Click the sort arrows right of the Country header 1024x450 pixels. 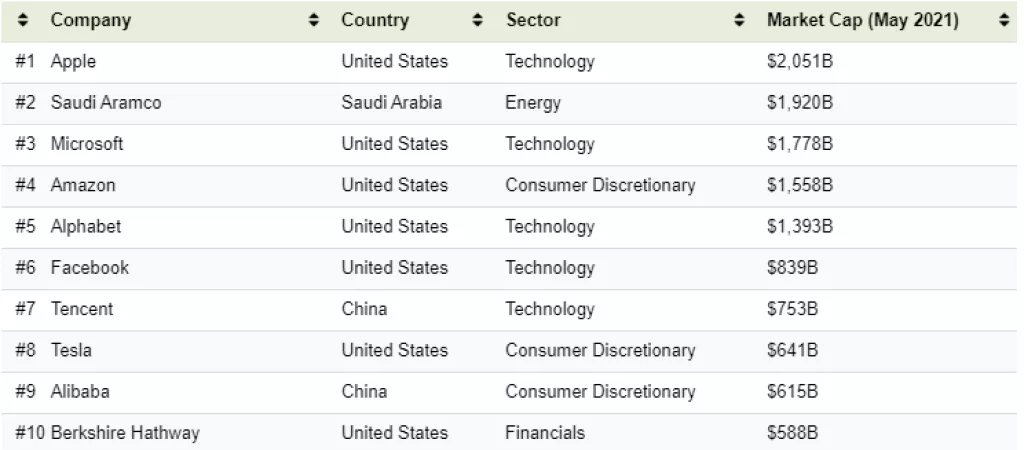click(478, 20)
